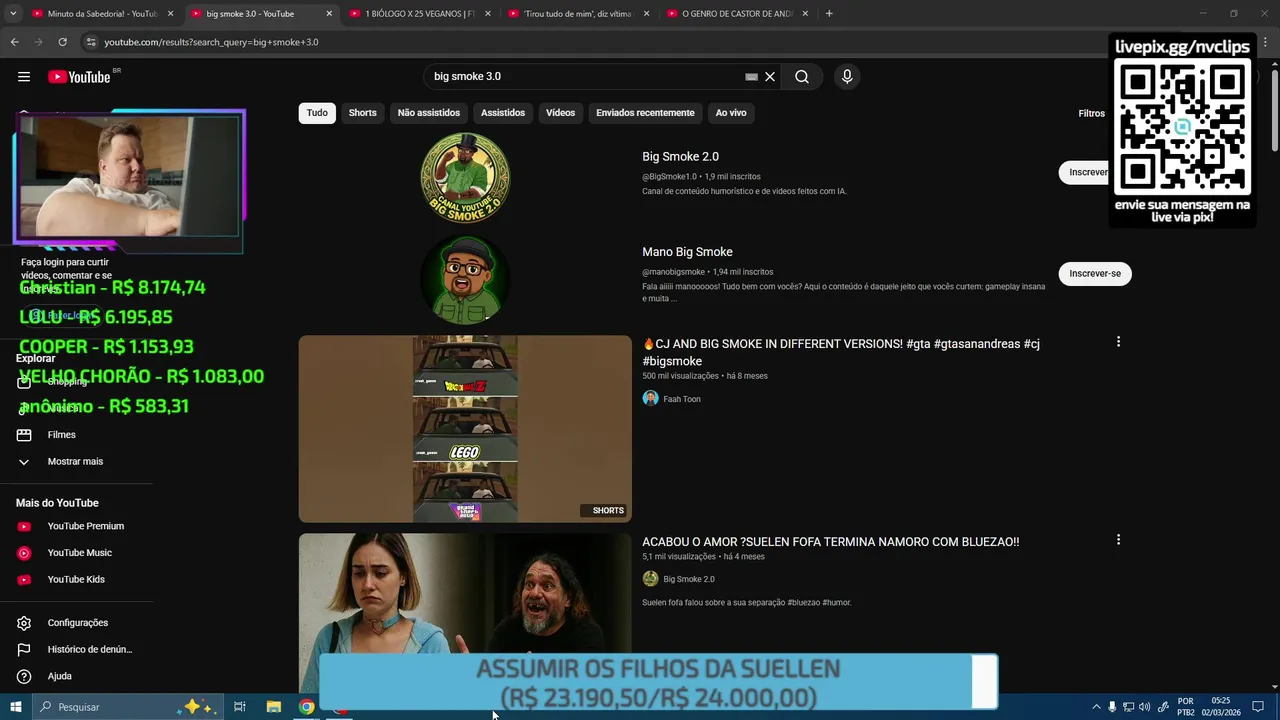Subscribe to Big Smoke 2.0 channel
The height and width of the screenshot is (720, 1280).
[1084, 172]
